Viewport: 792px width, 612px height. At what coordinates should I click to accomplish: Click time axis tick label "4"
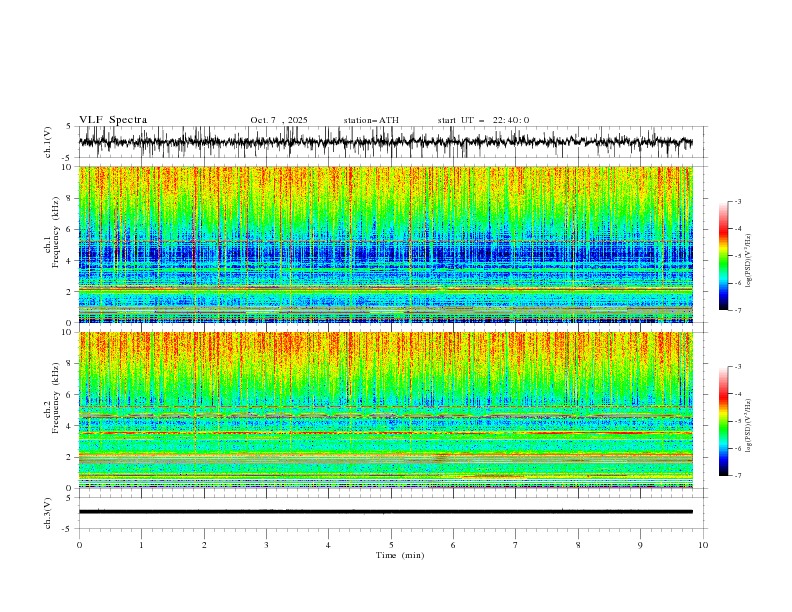(x=329, y=545)
